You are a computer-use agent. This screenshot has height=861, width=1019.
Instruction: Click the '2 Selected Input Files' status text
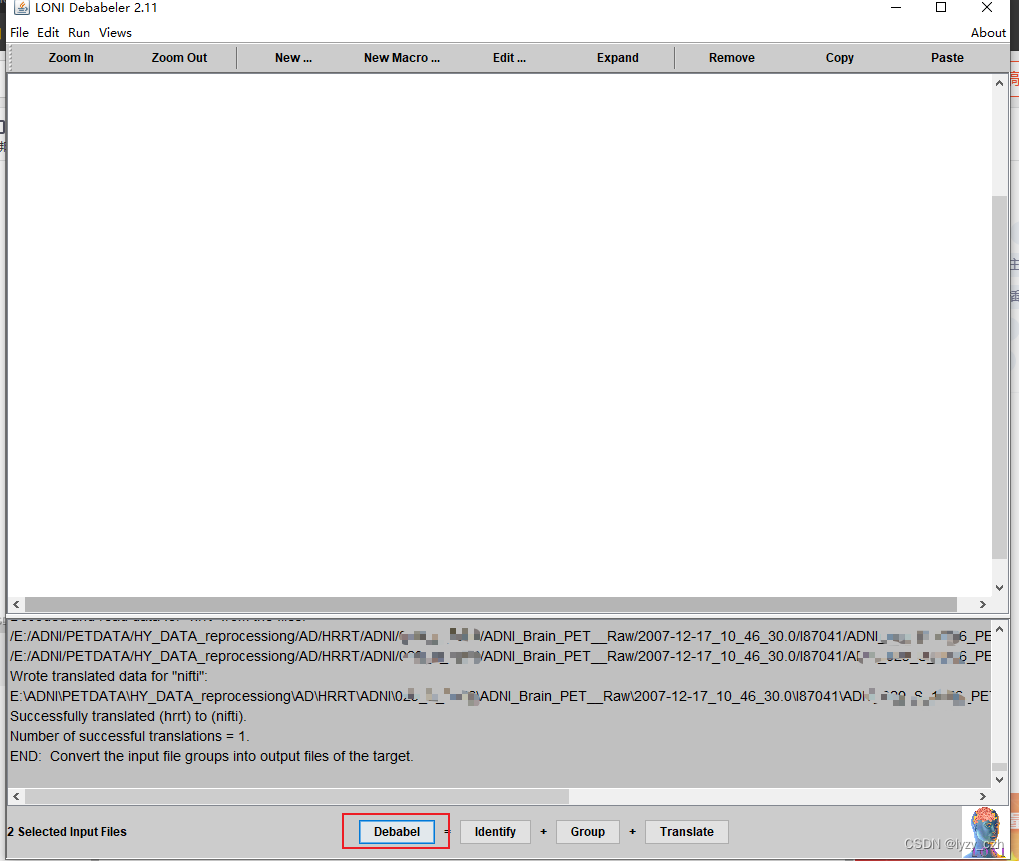point(67,832)
